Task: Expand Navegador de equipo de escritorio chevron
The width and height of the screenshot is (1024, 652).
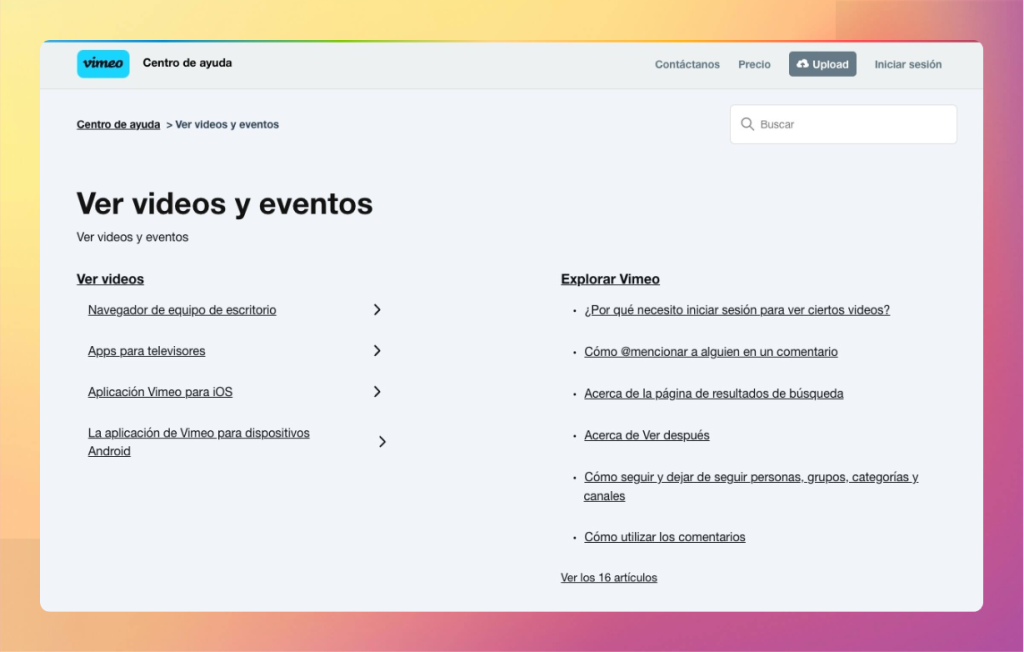Action: point(377,310)
